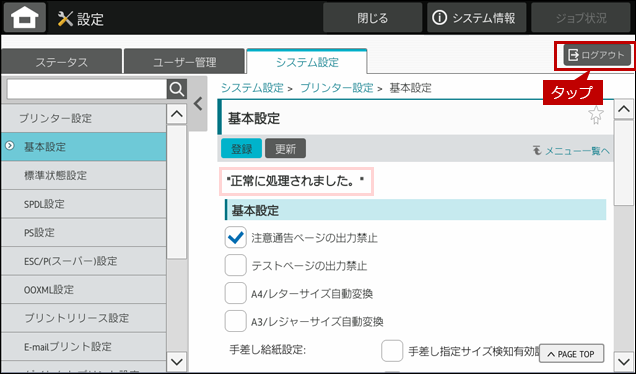
Task: Tap the ログアウト button
Action: pyautogui.click(x=597, y=55)
